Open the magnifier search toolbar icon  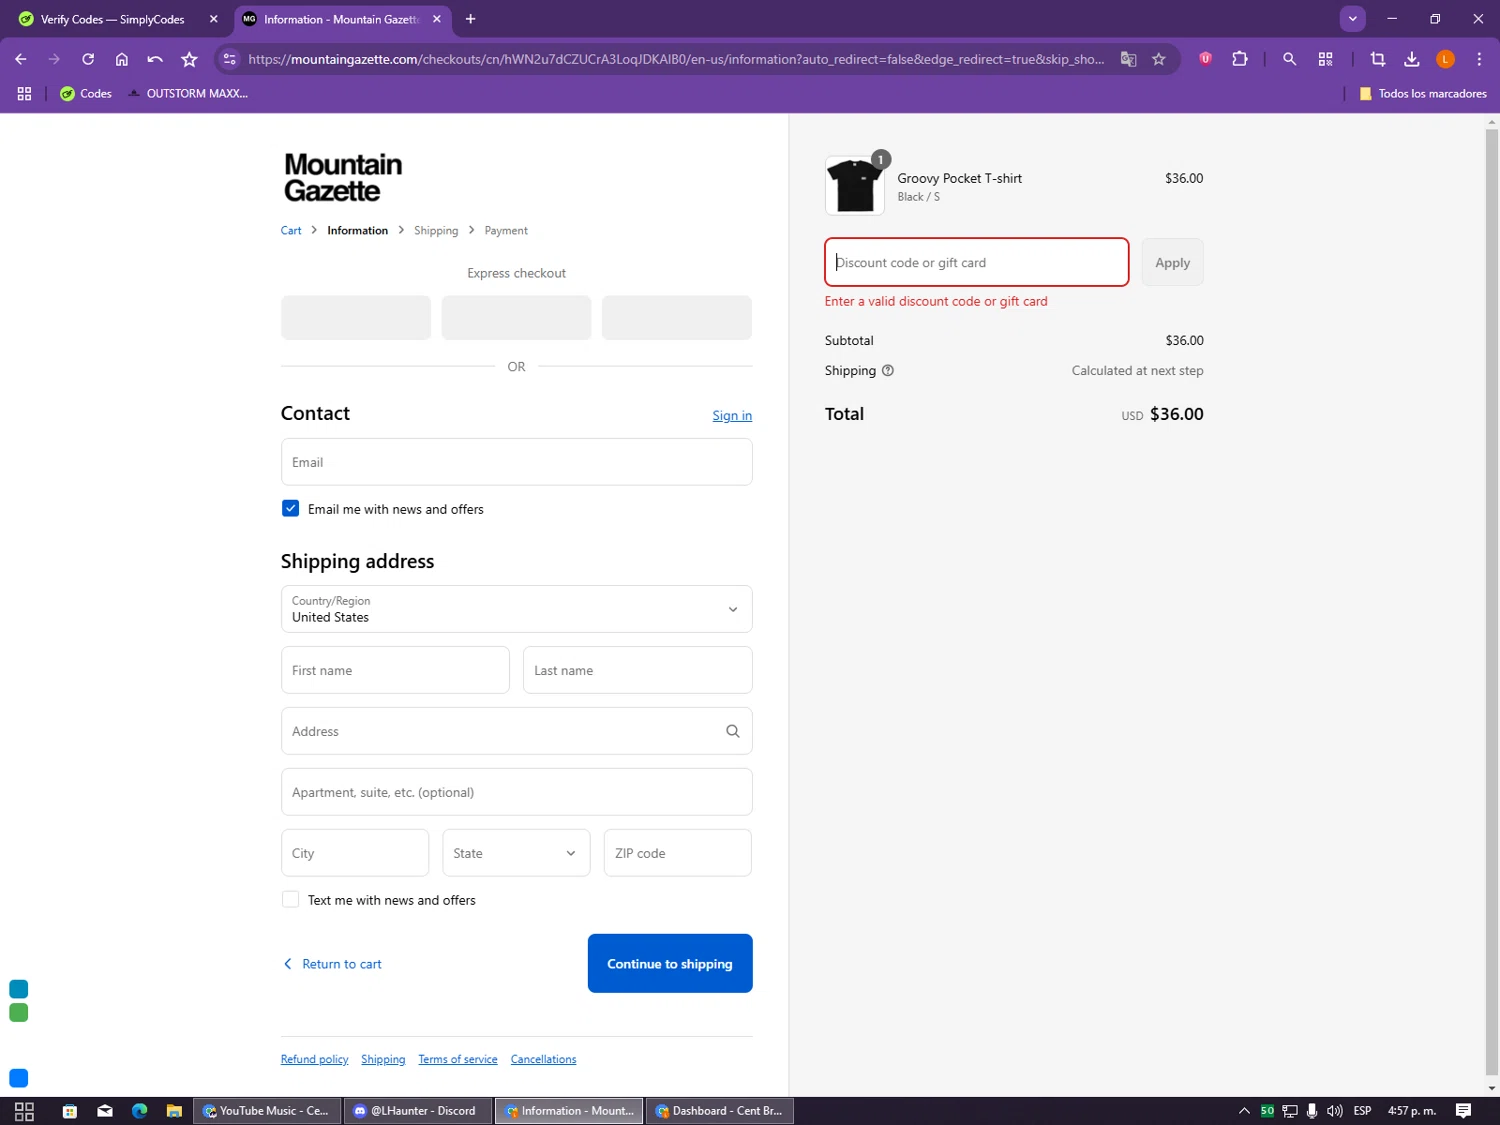1290,59
